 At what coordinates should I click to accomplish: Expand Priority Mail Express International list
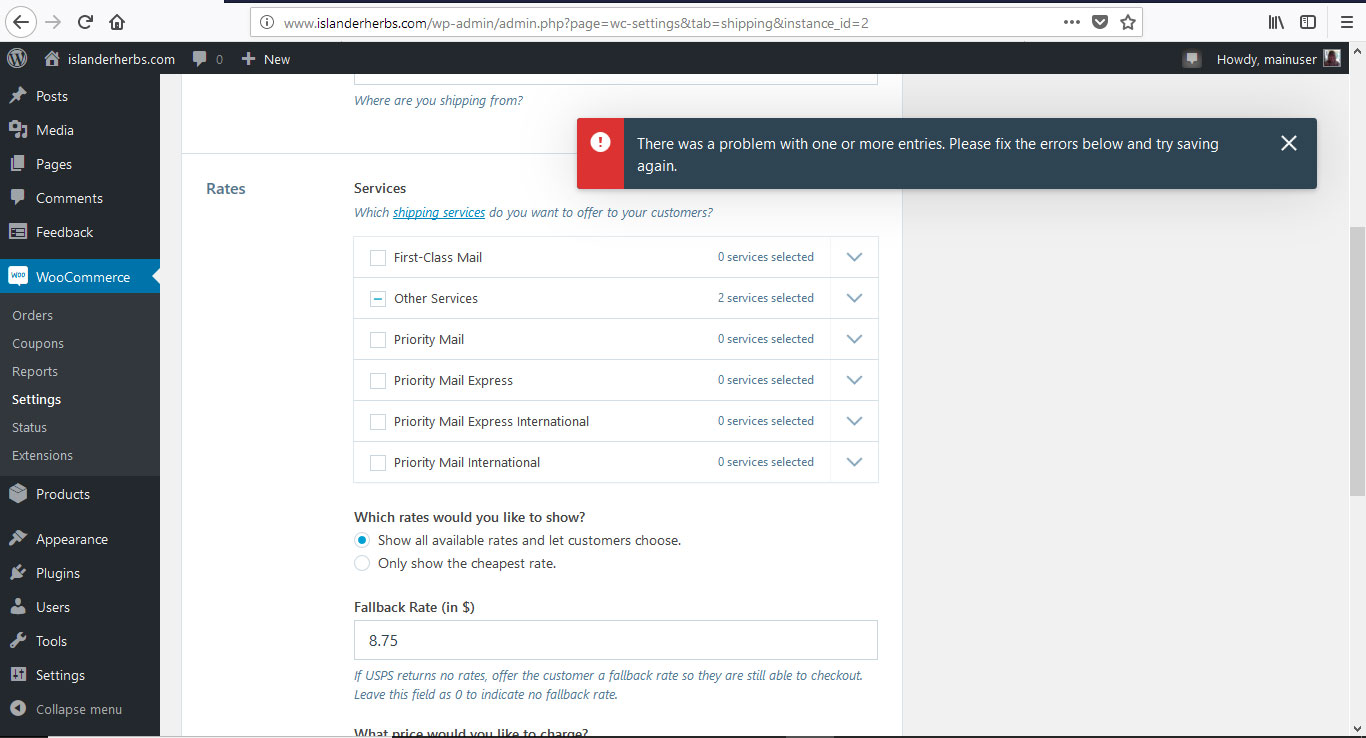coord(854,421)
